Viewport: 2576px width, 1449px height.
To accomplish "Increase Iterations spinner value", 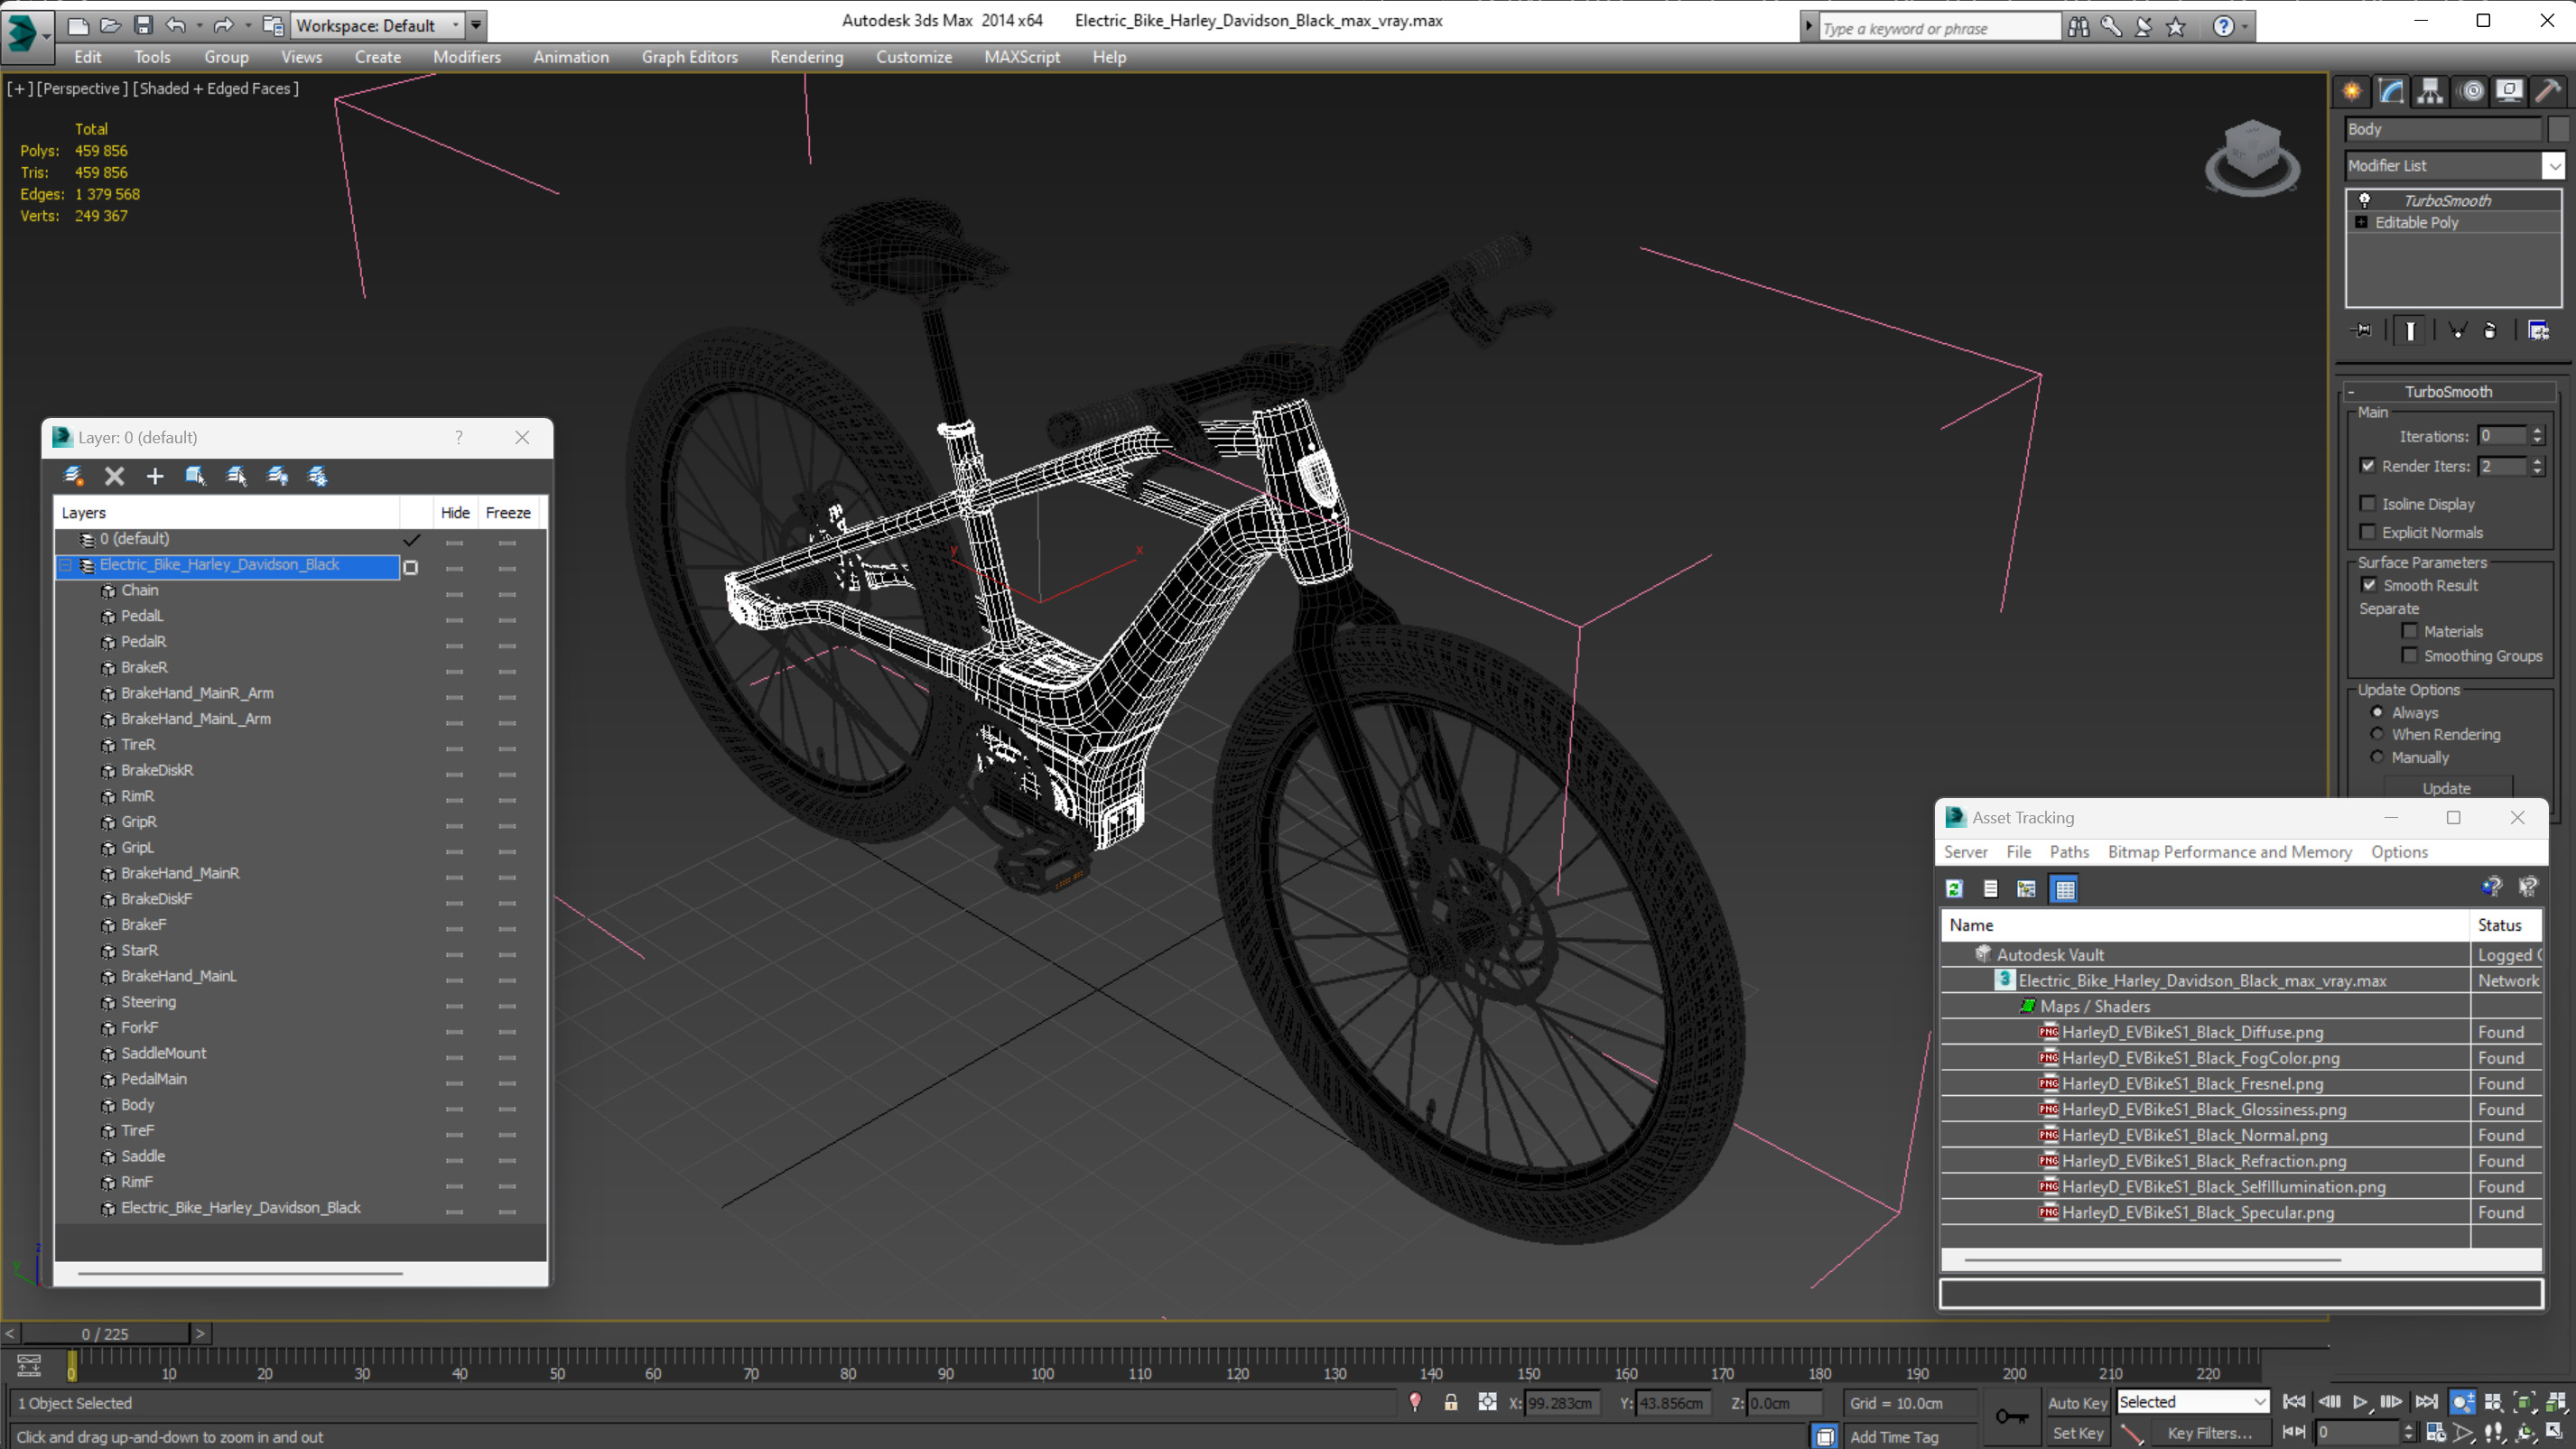I will click(x=2537, y=430).
